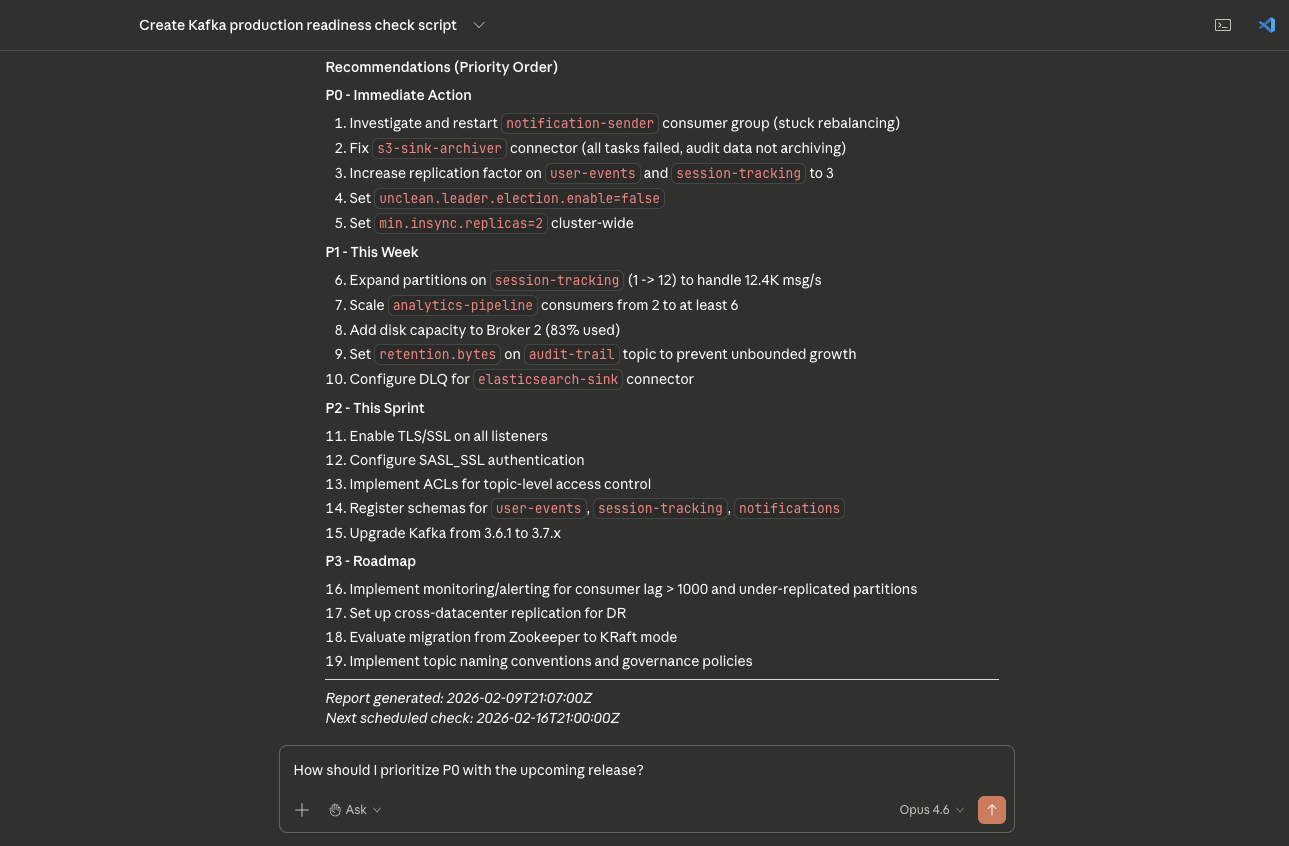Viewport: 1289px width, 846px height.
Task: Click the blue VS Code icon
Action: (1266, 24)
